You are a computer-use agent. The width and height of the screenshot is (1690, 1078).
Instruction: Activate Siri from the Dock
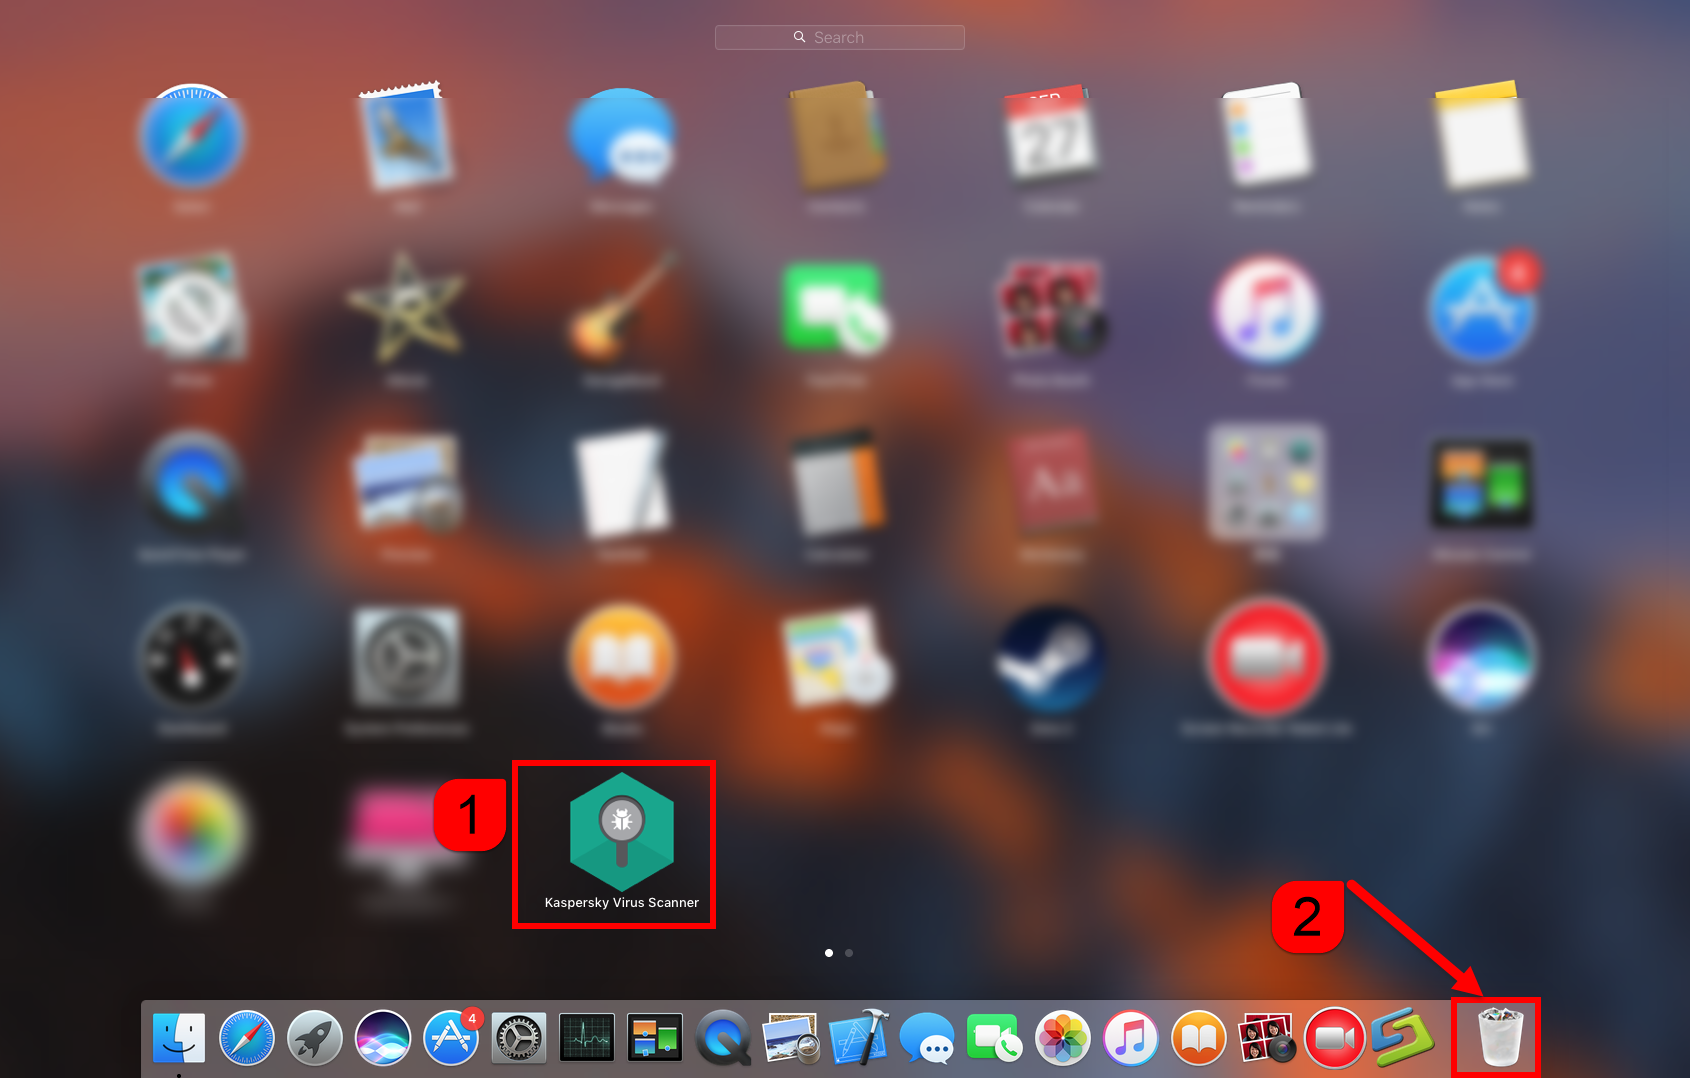[383, 1038]
